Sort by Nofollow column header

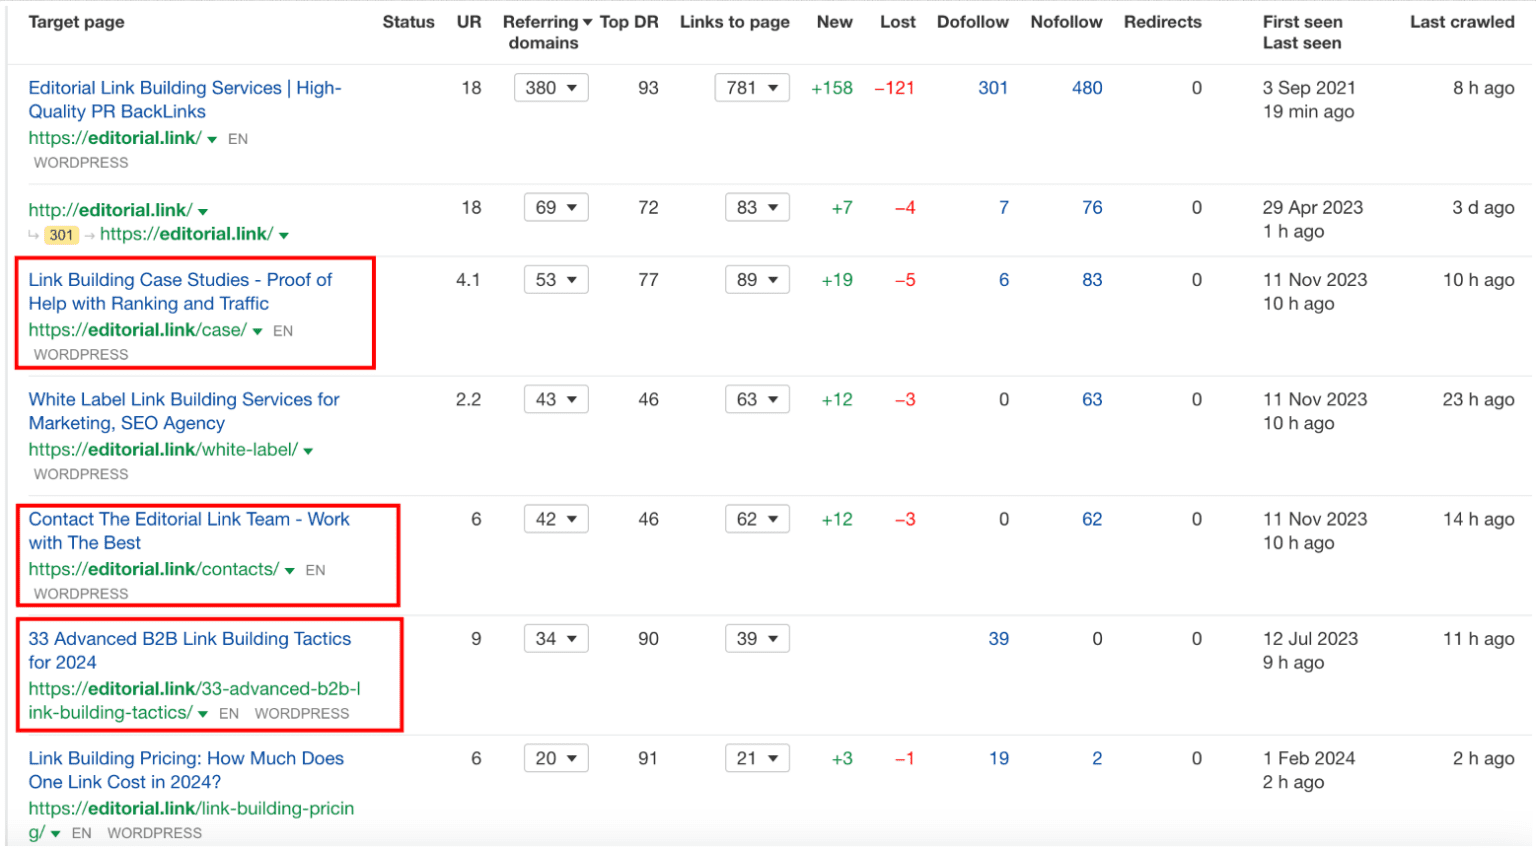1066,22
